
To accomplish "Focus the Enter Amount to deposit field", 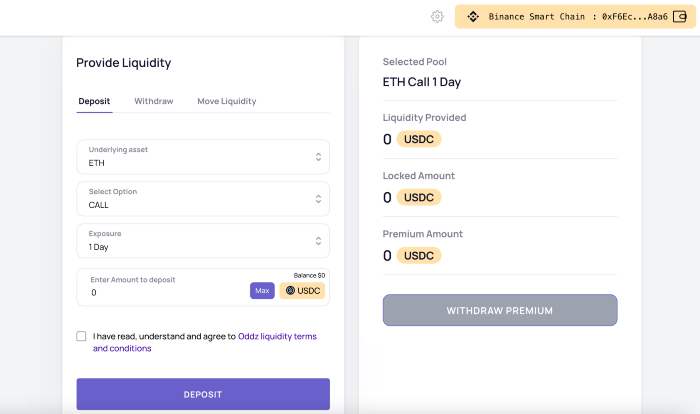I will tap(160, 292).
